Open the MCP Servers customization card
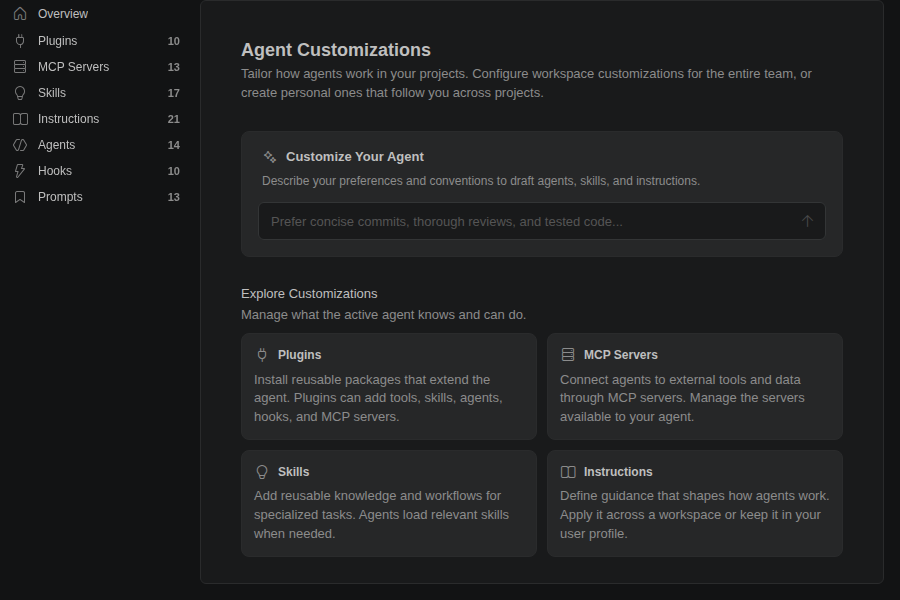 click(x=695, y=386)
